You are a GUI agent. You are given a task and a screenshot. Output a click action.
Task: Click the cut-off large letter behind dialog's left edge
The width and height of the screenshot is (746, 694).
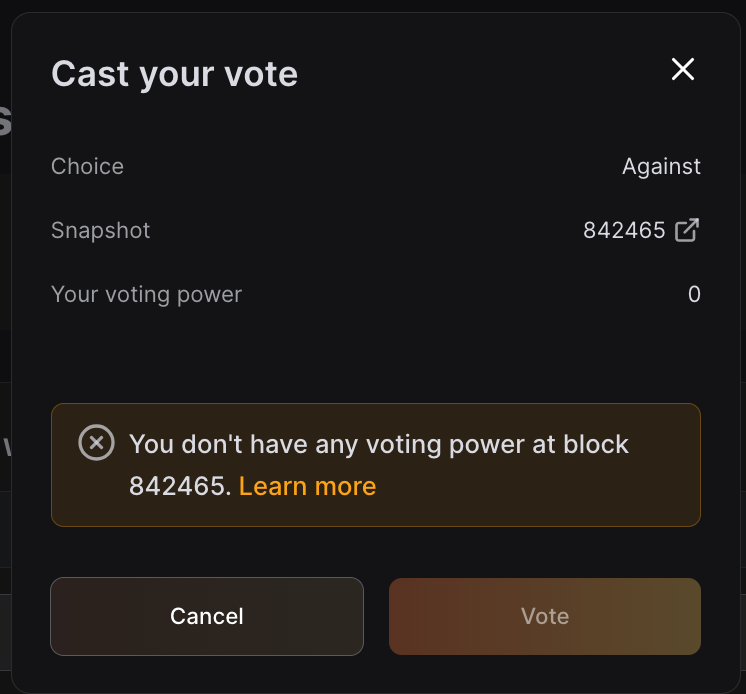5,122
